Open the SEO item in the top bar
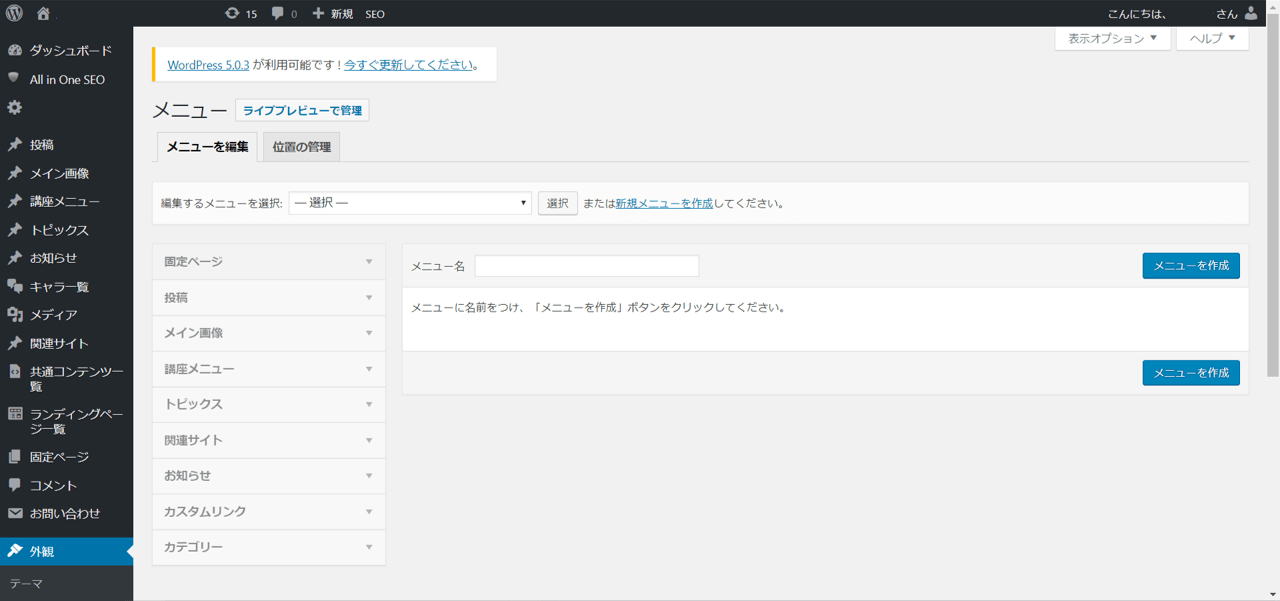Image resolution: width=1280 pixels, height=601 pixels. tap(375, 14)
